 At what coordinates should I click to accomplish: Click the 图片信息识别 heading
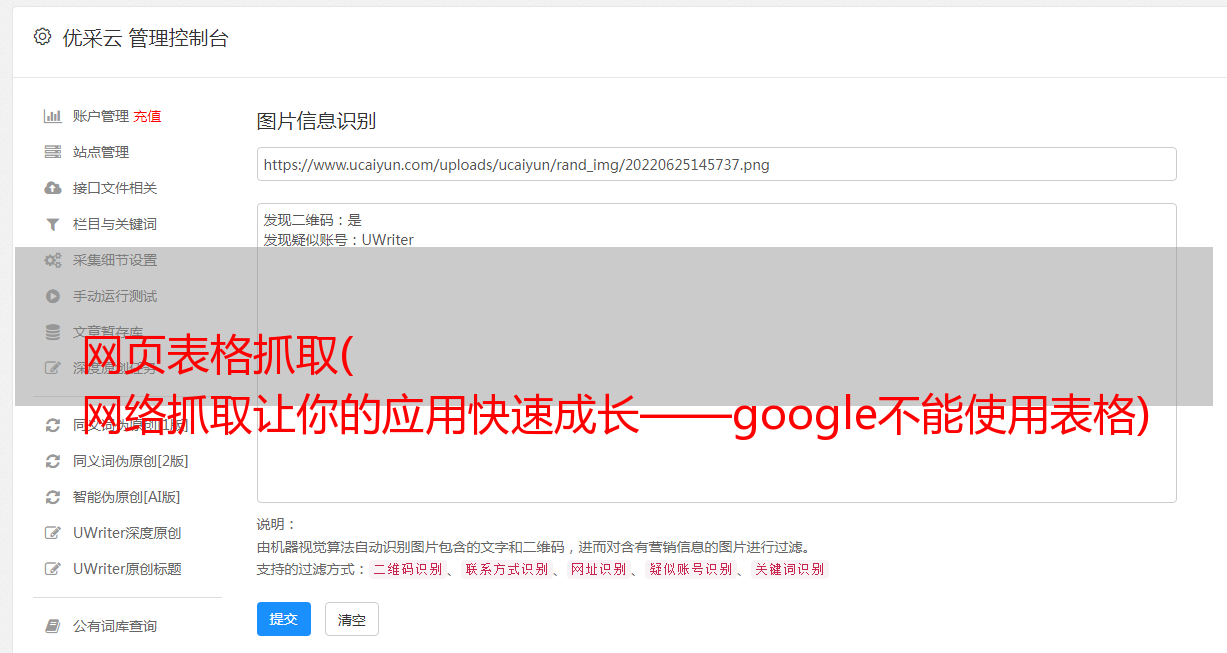pyautogui.click(x=316, y=121)
